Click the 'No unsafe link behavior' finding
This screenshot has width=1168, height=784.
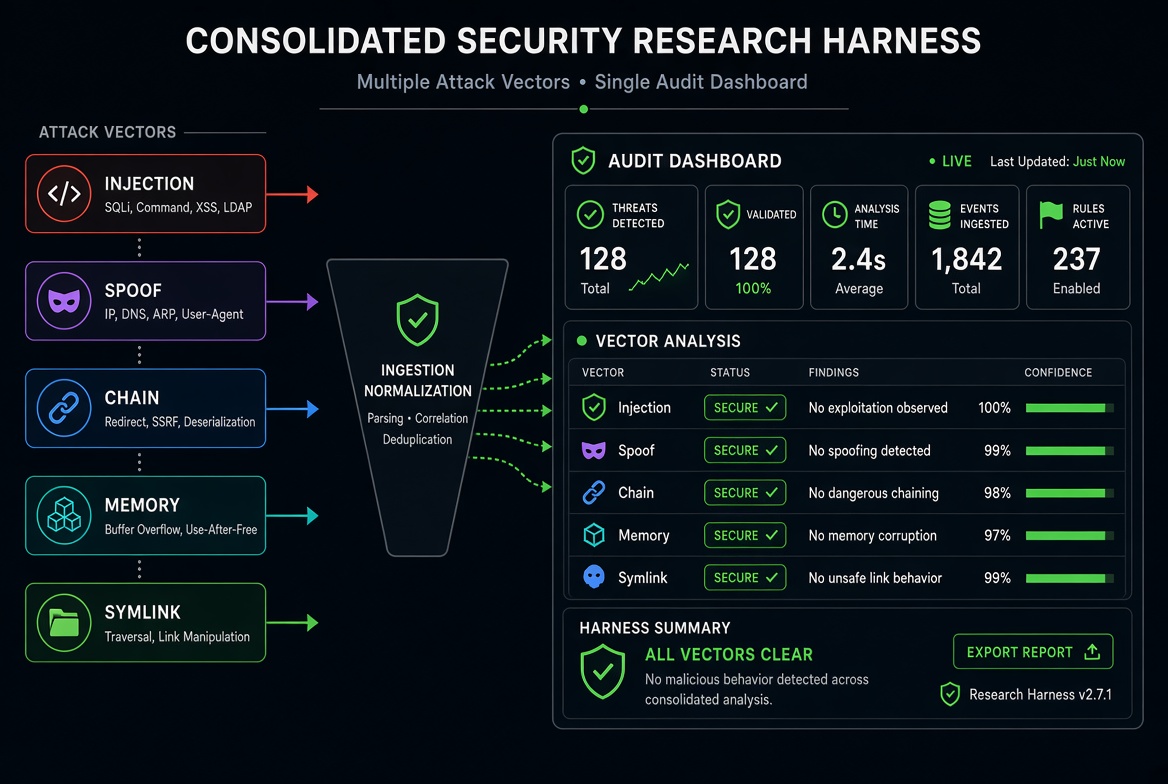(x=875, y=578)
